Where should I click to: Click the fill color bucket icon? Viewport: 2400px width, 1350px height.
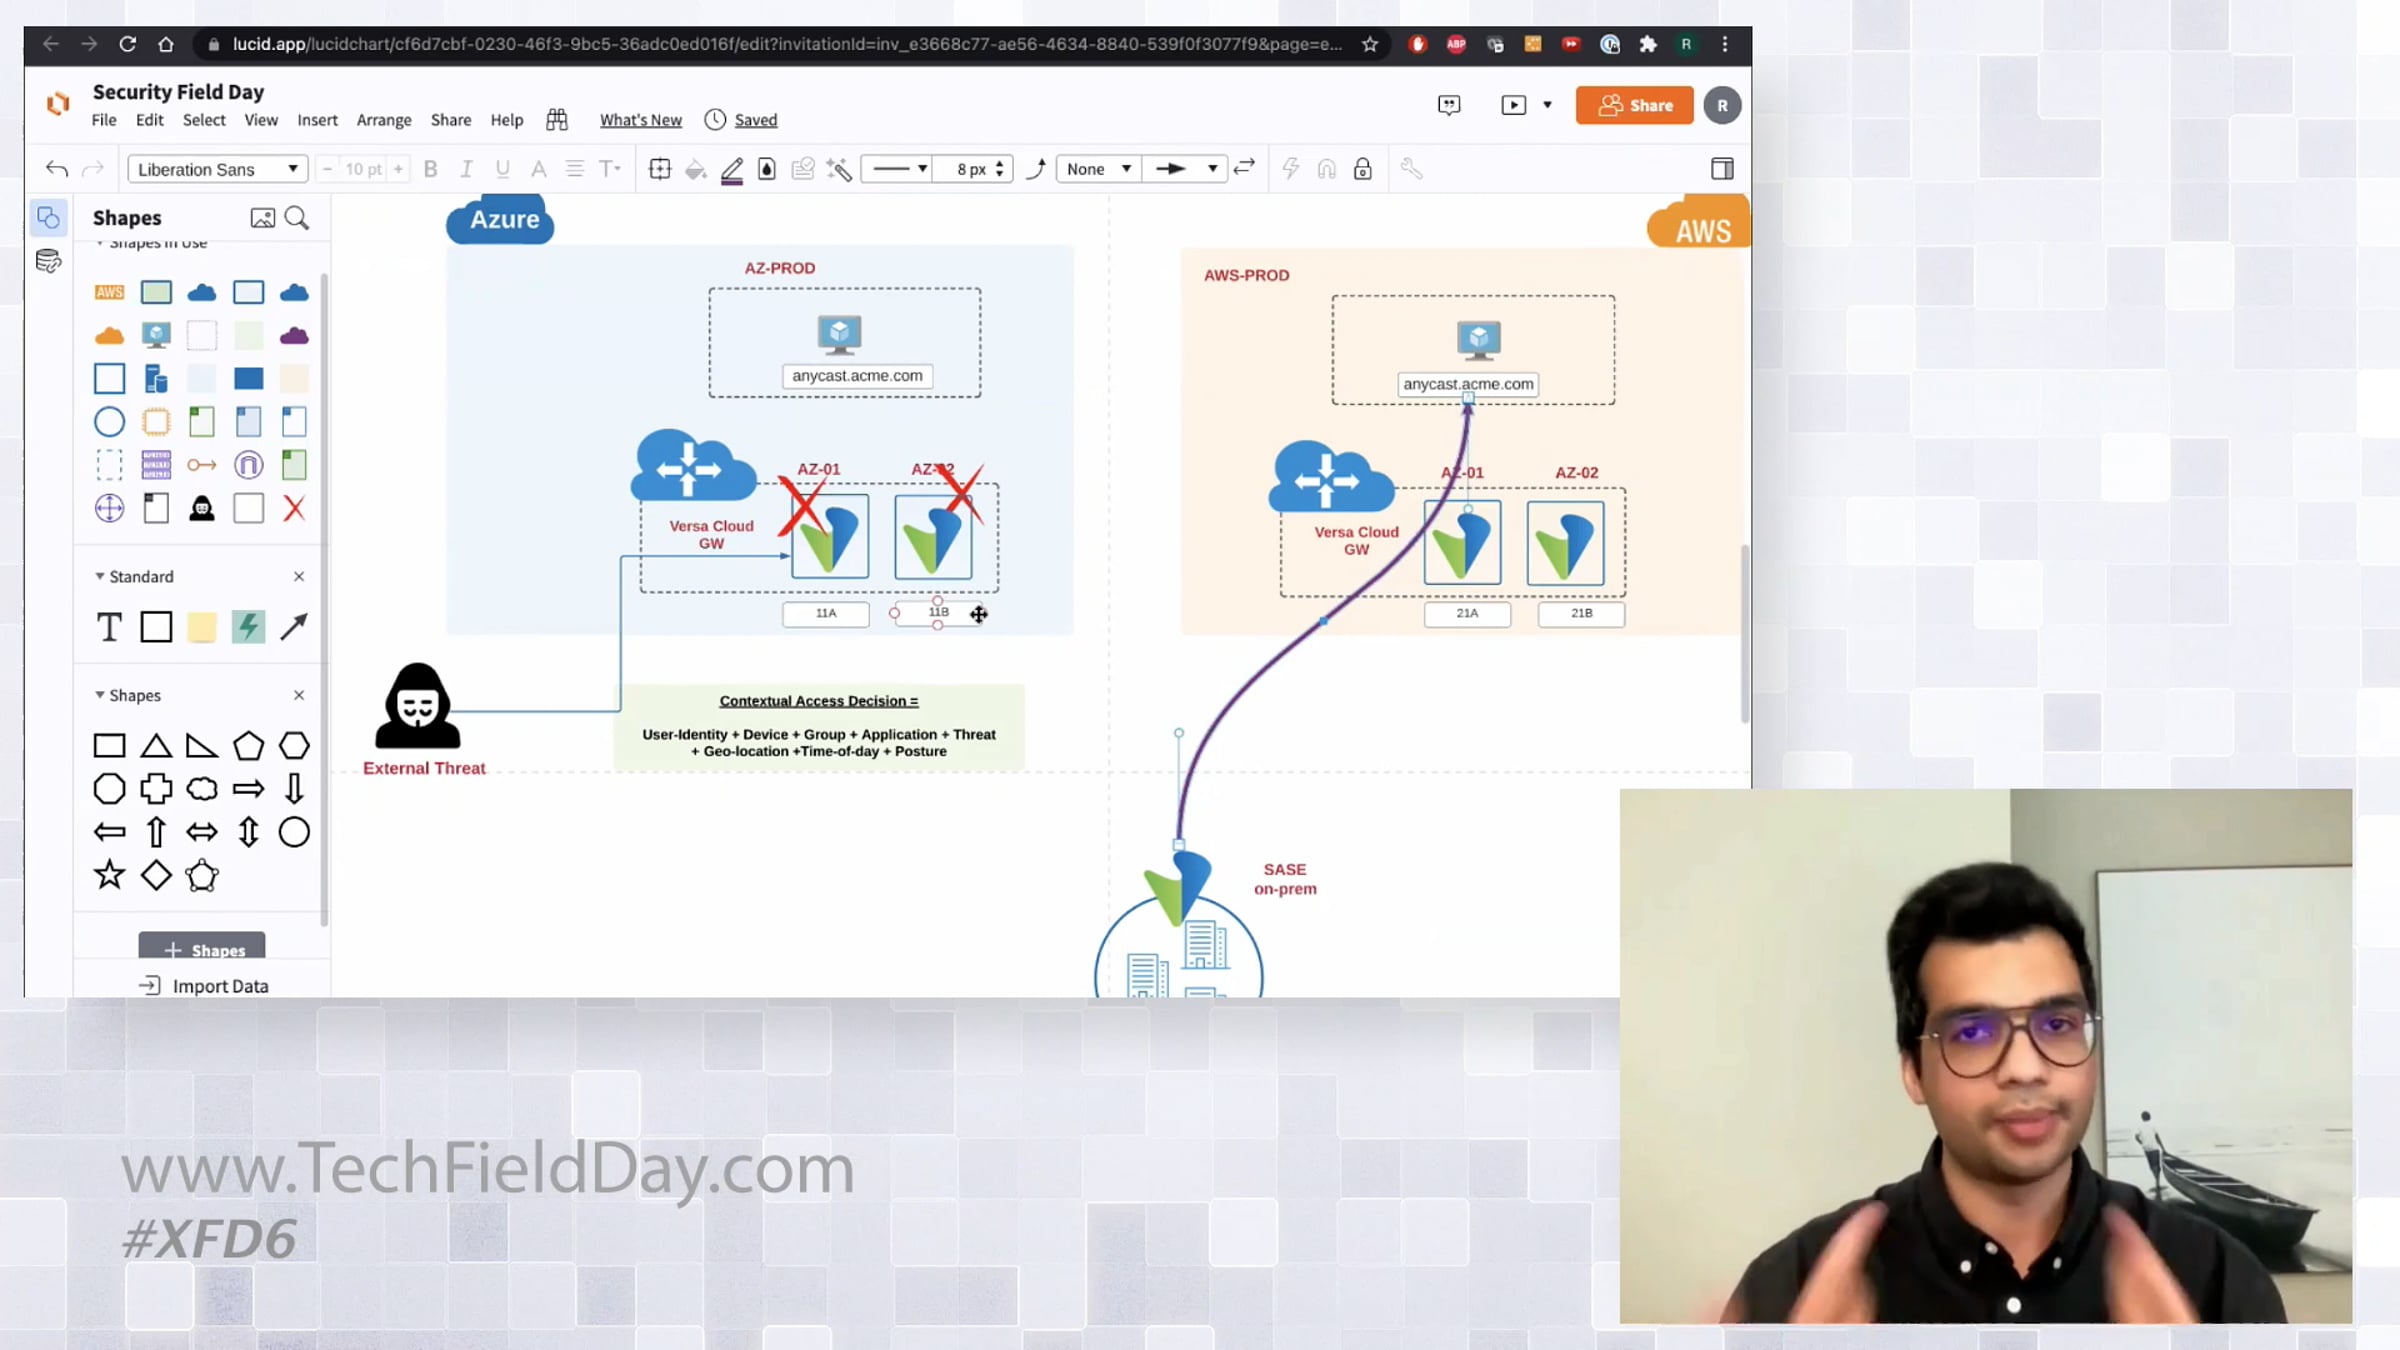click(695, 169)
